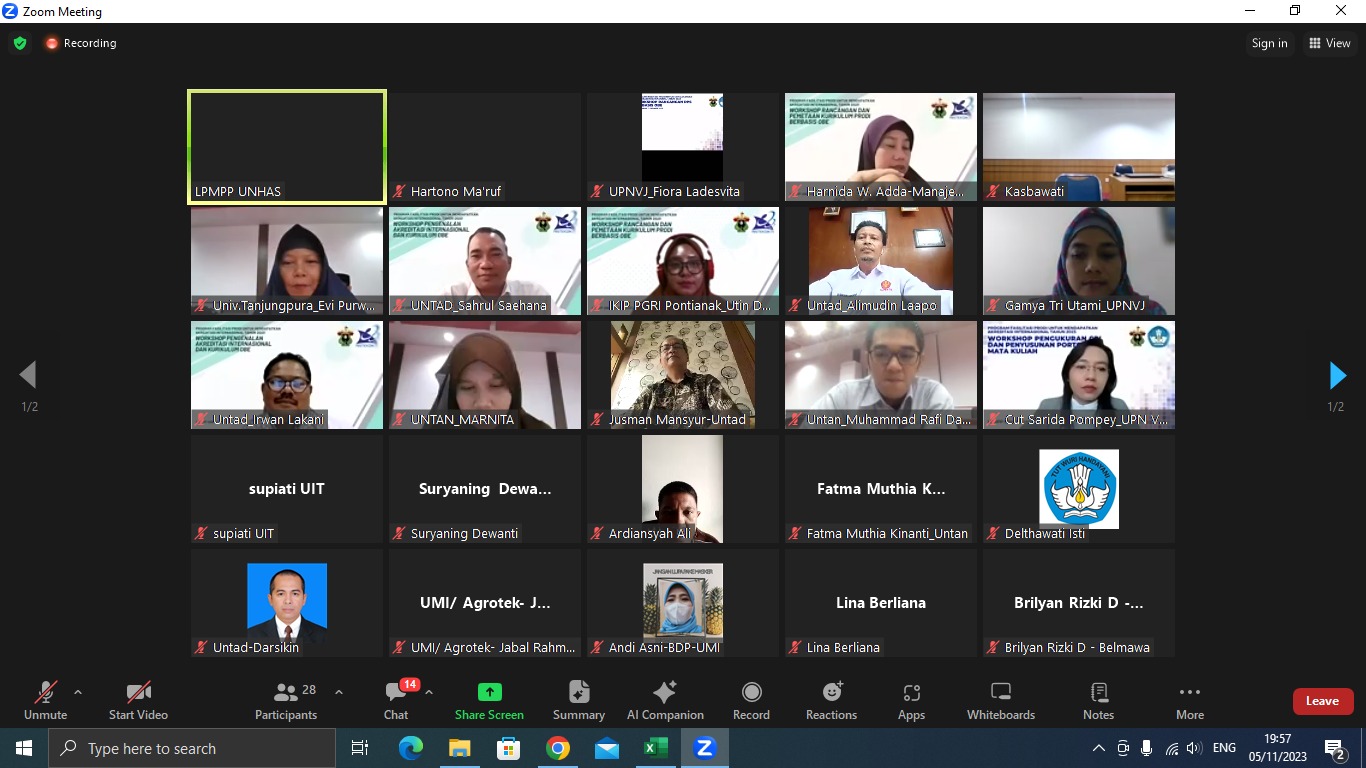Open the Reactions emoji panel
The width and height of the screenshot is (1366, 768).
[x=831, y=700]
